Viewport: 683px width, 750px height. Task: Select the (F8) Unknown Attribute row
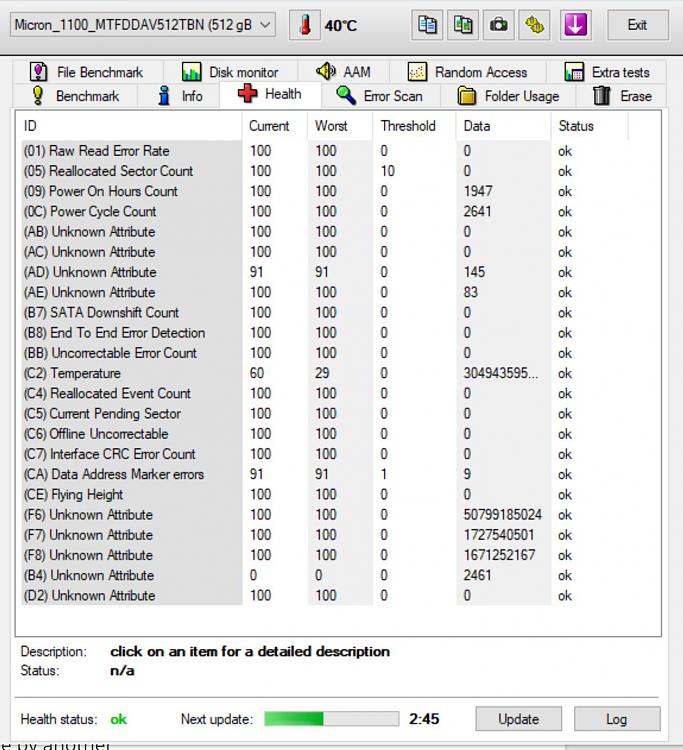pyautogui.click(x=324, y=555)
